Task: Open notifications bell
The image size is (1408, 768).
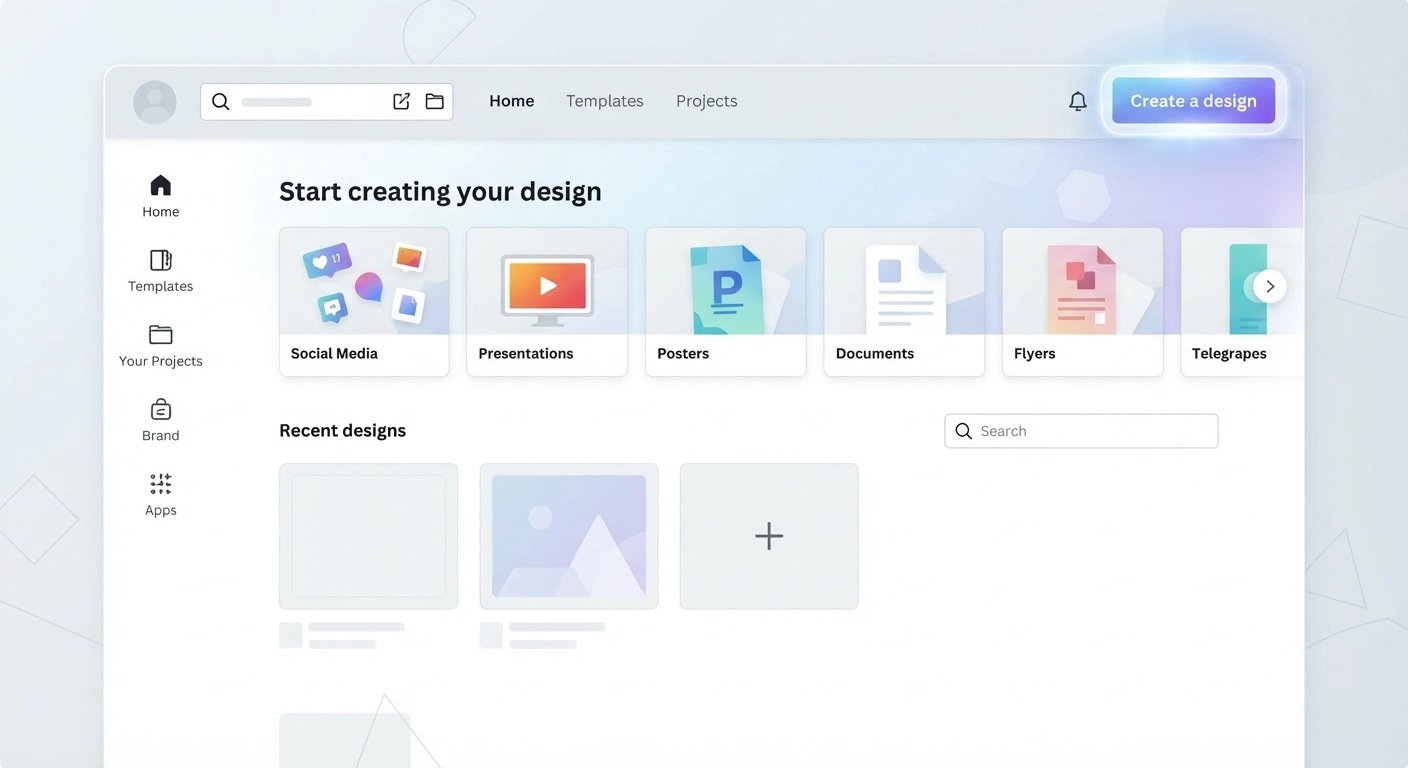Action: click(x=1078, y=101)
